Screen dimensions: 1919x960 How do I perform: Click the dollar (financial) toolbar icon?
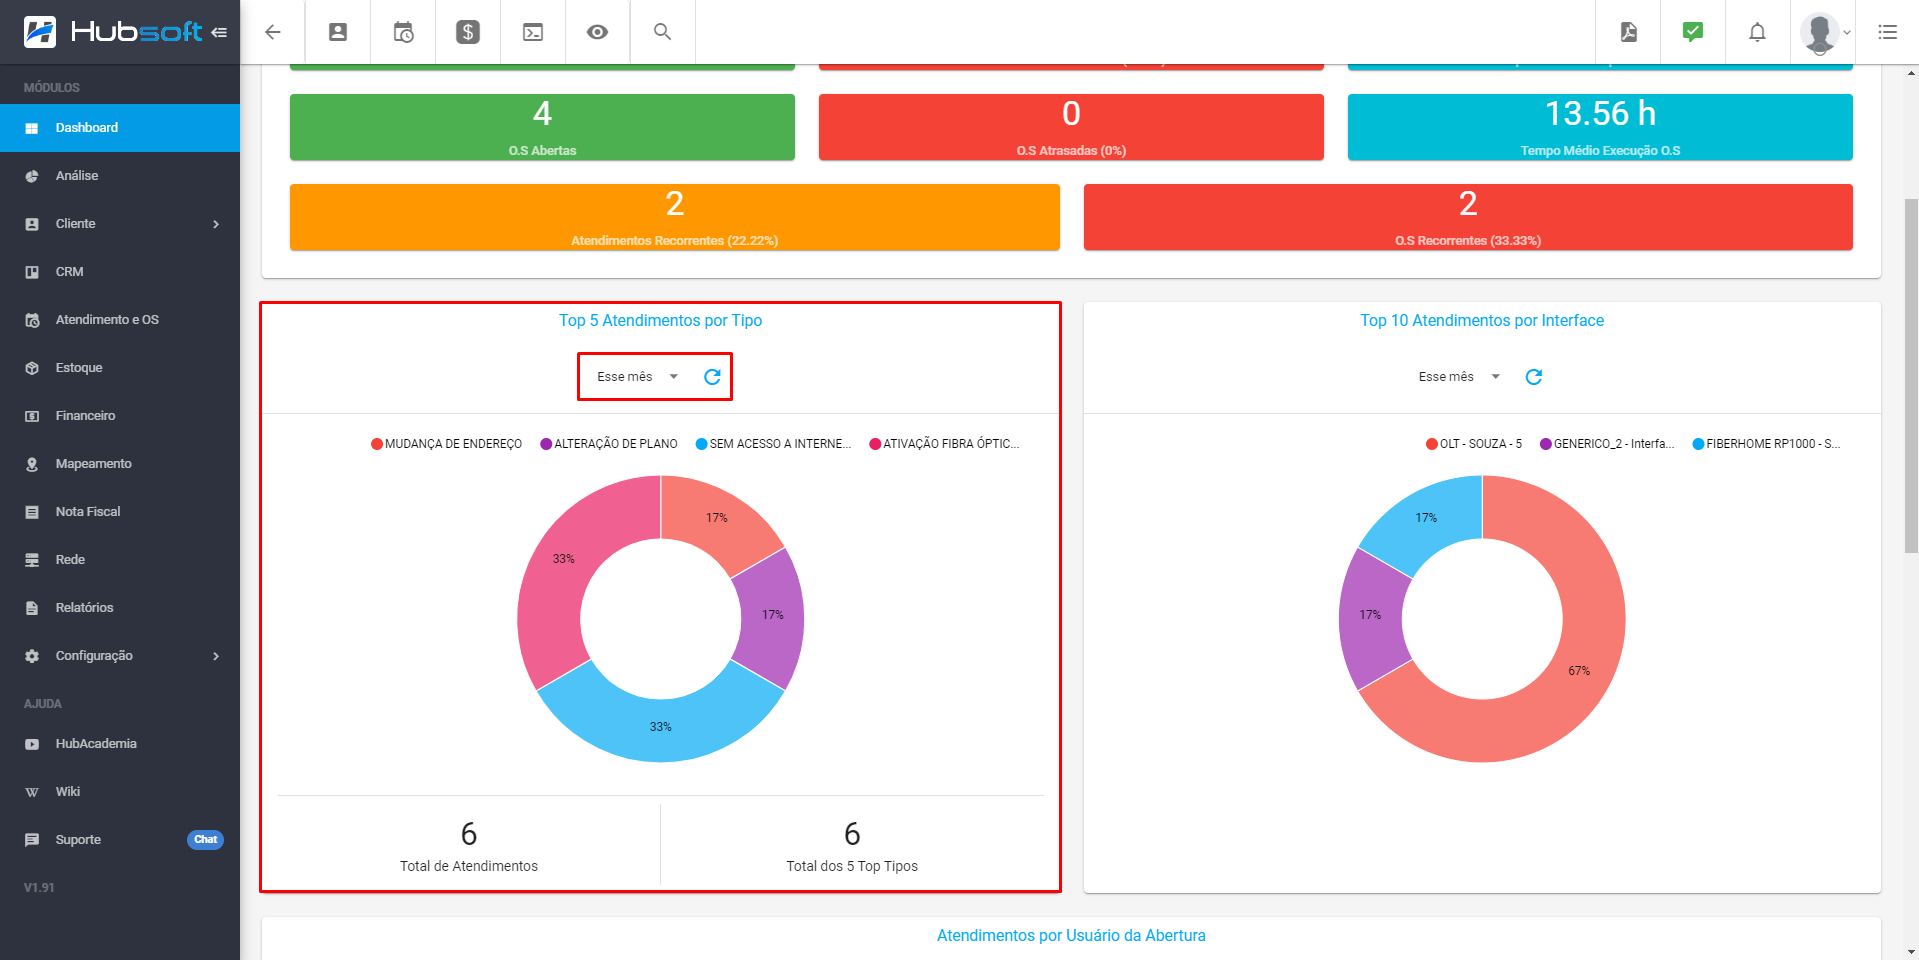(x=467, y=31)
